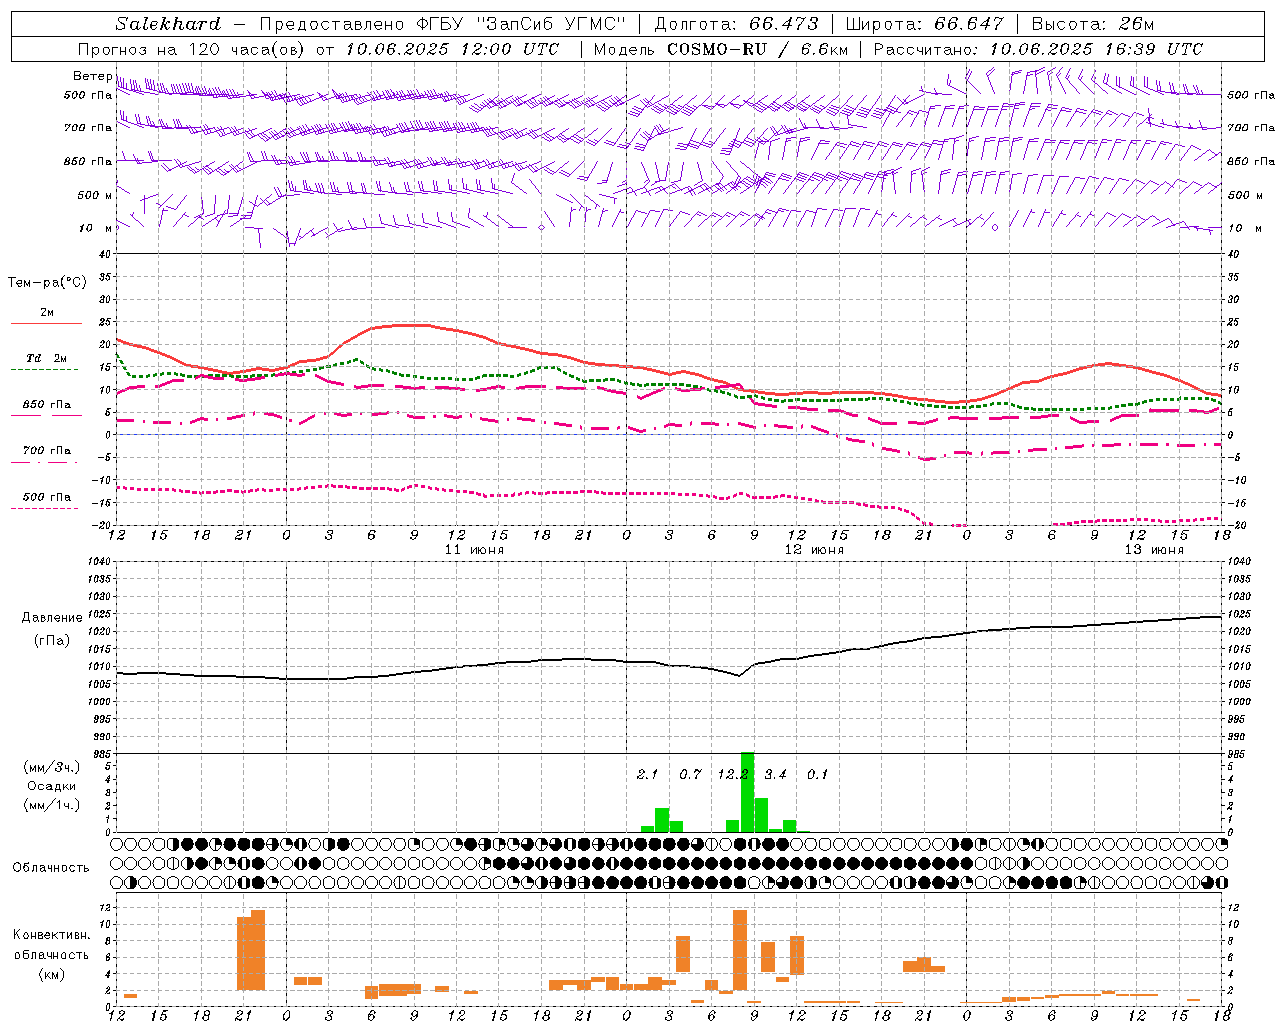Click "700 гПа" in the temperature legend
The width and height of the screenshot is (1280, 1024).
[47, 451]
